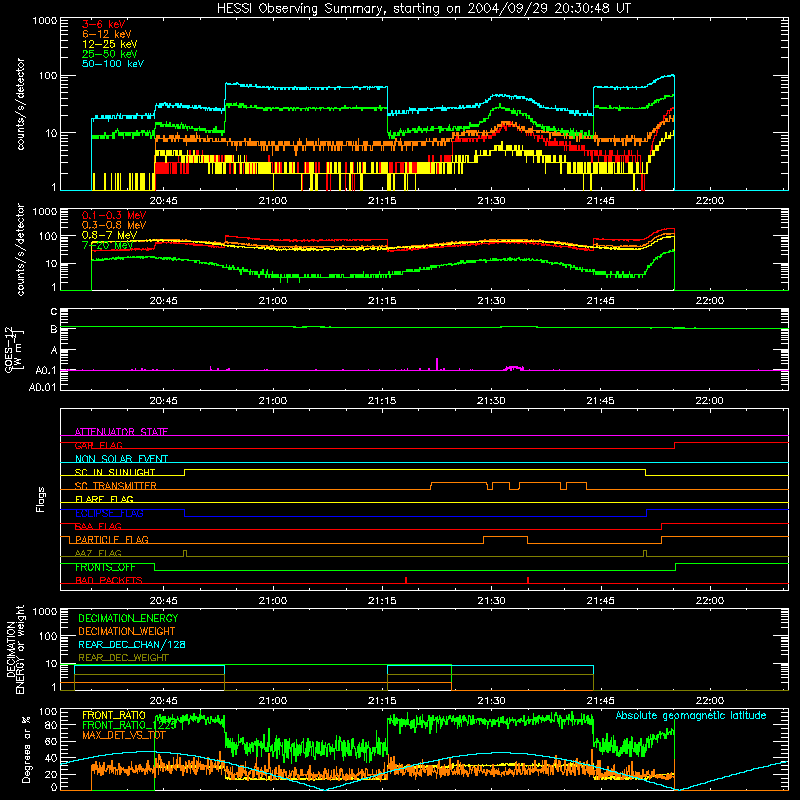
Task: Click the 3-6 keV legend label
Action: coord(103,24)
